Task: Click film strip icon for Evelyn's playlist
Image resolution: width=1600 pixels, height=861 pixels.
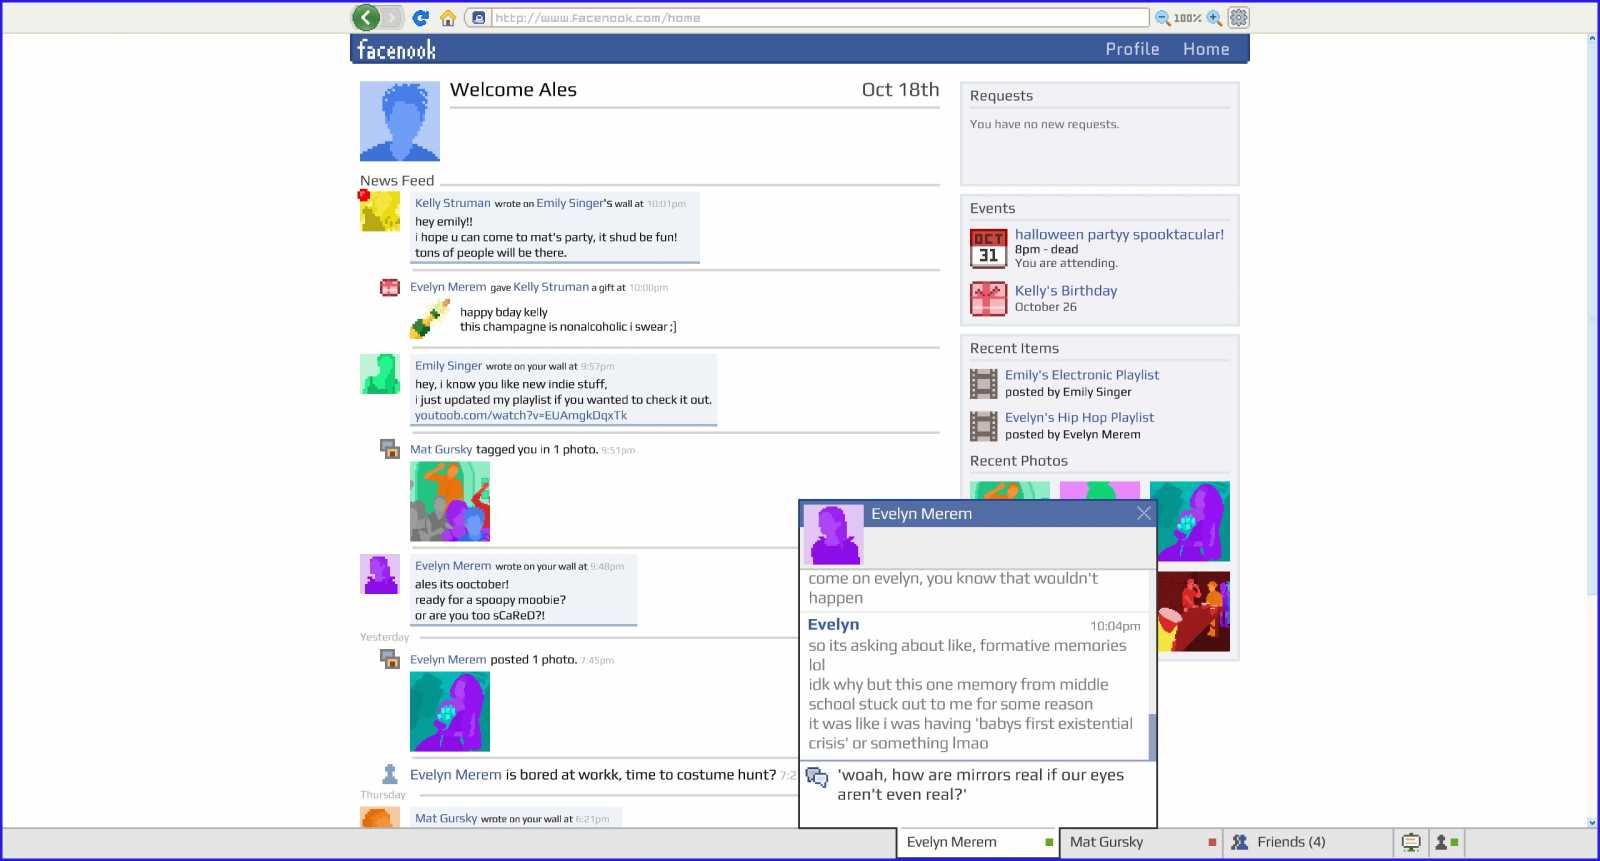Action: point(984,427)
